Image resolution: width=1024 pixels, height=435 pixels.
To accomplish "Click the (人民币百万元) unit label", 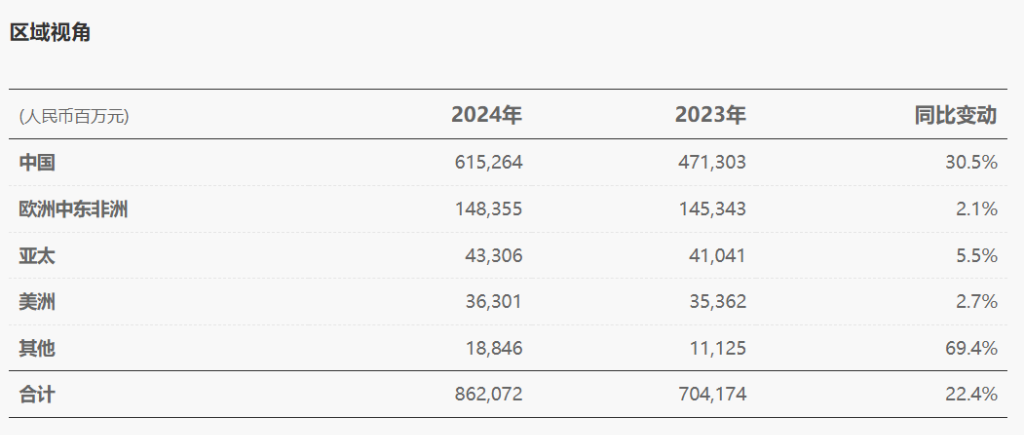I will [x=74, y=116].
